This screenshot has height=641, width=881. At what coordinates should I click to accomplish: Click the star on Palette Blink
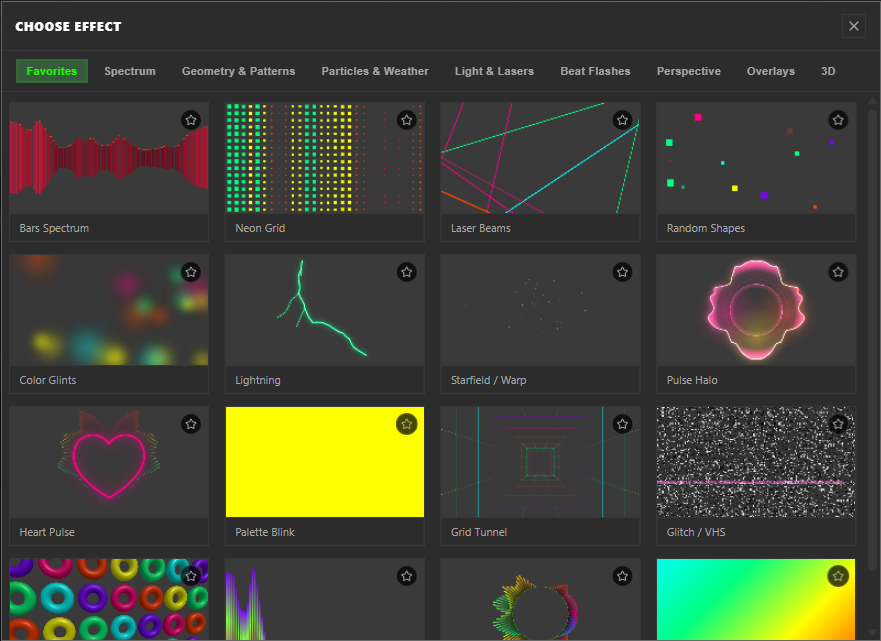407,424
